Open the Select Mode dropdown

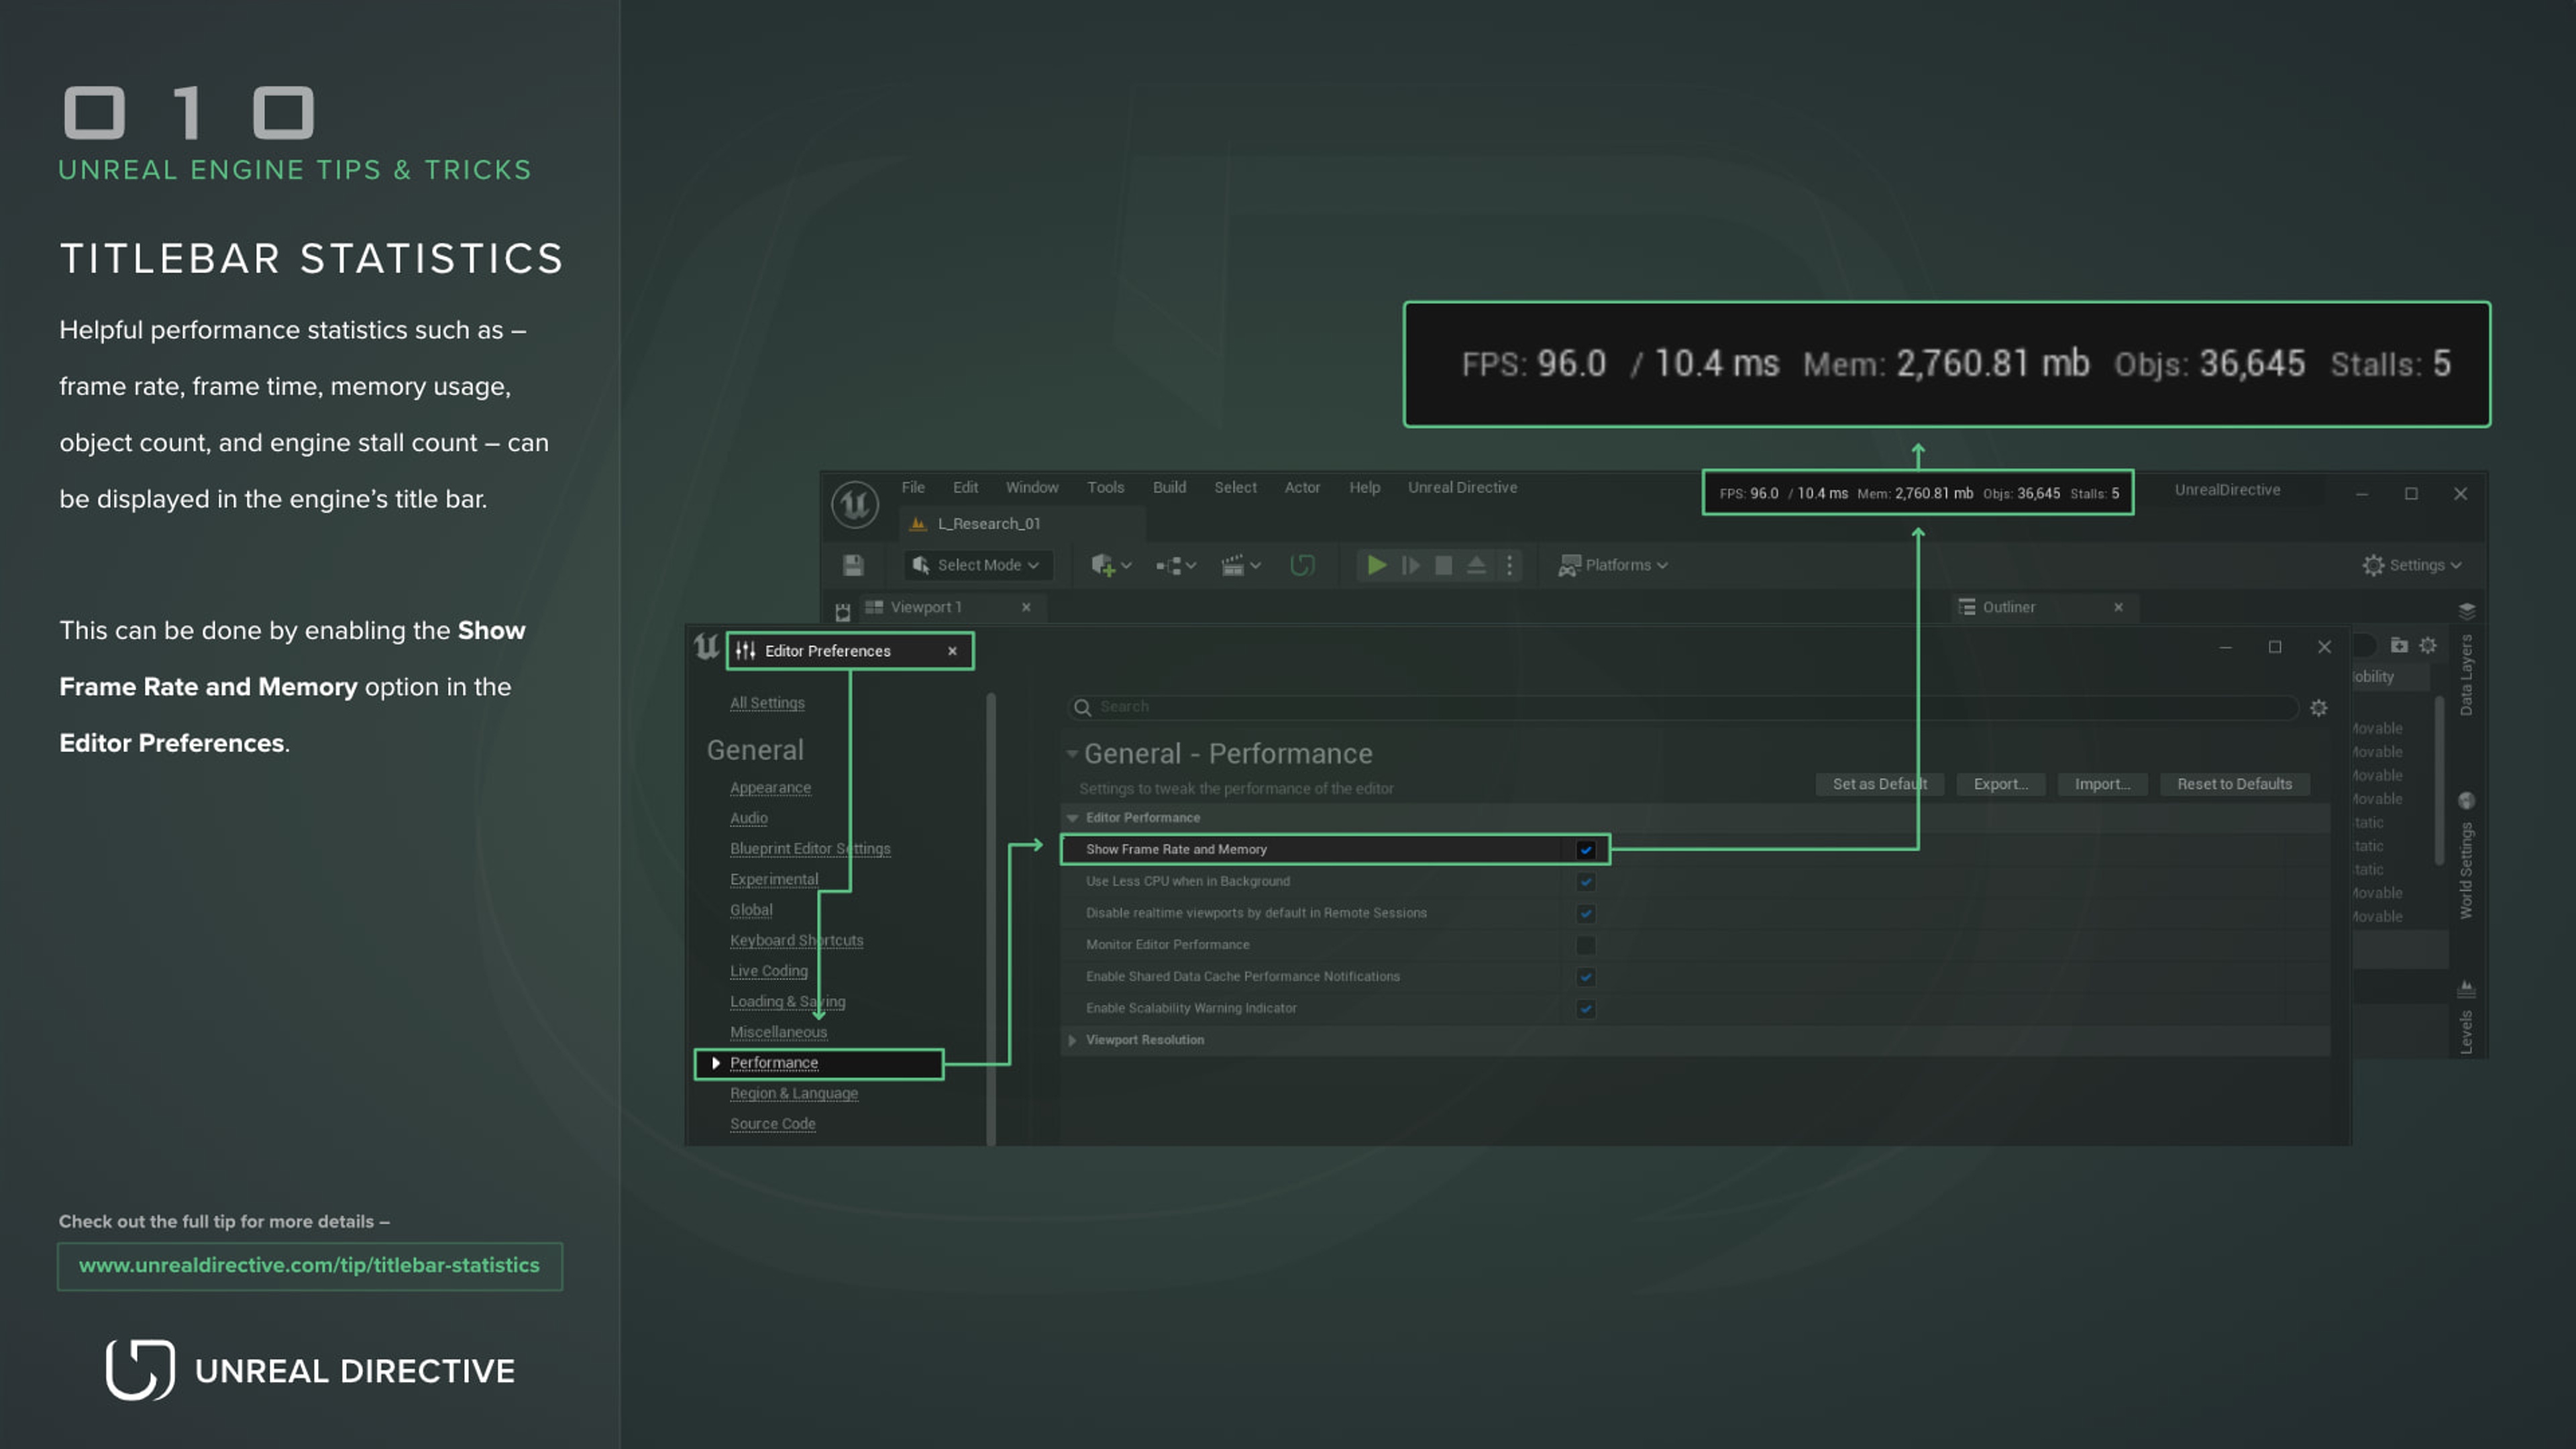pos(976,565)
